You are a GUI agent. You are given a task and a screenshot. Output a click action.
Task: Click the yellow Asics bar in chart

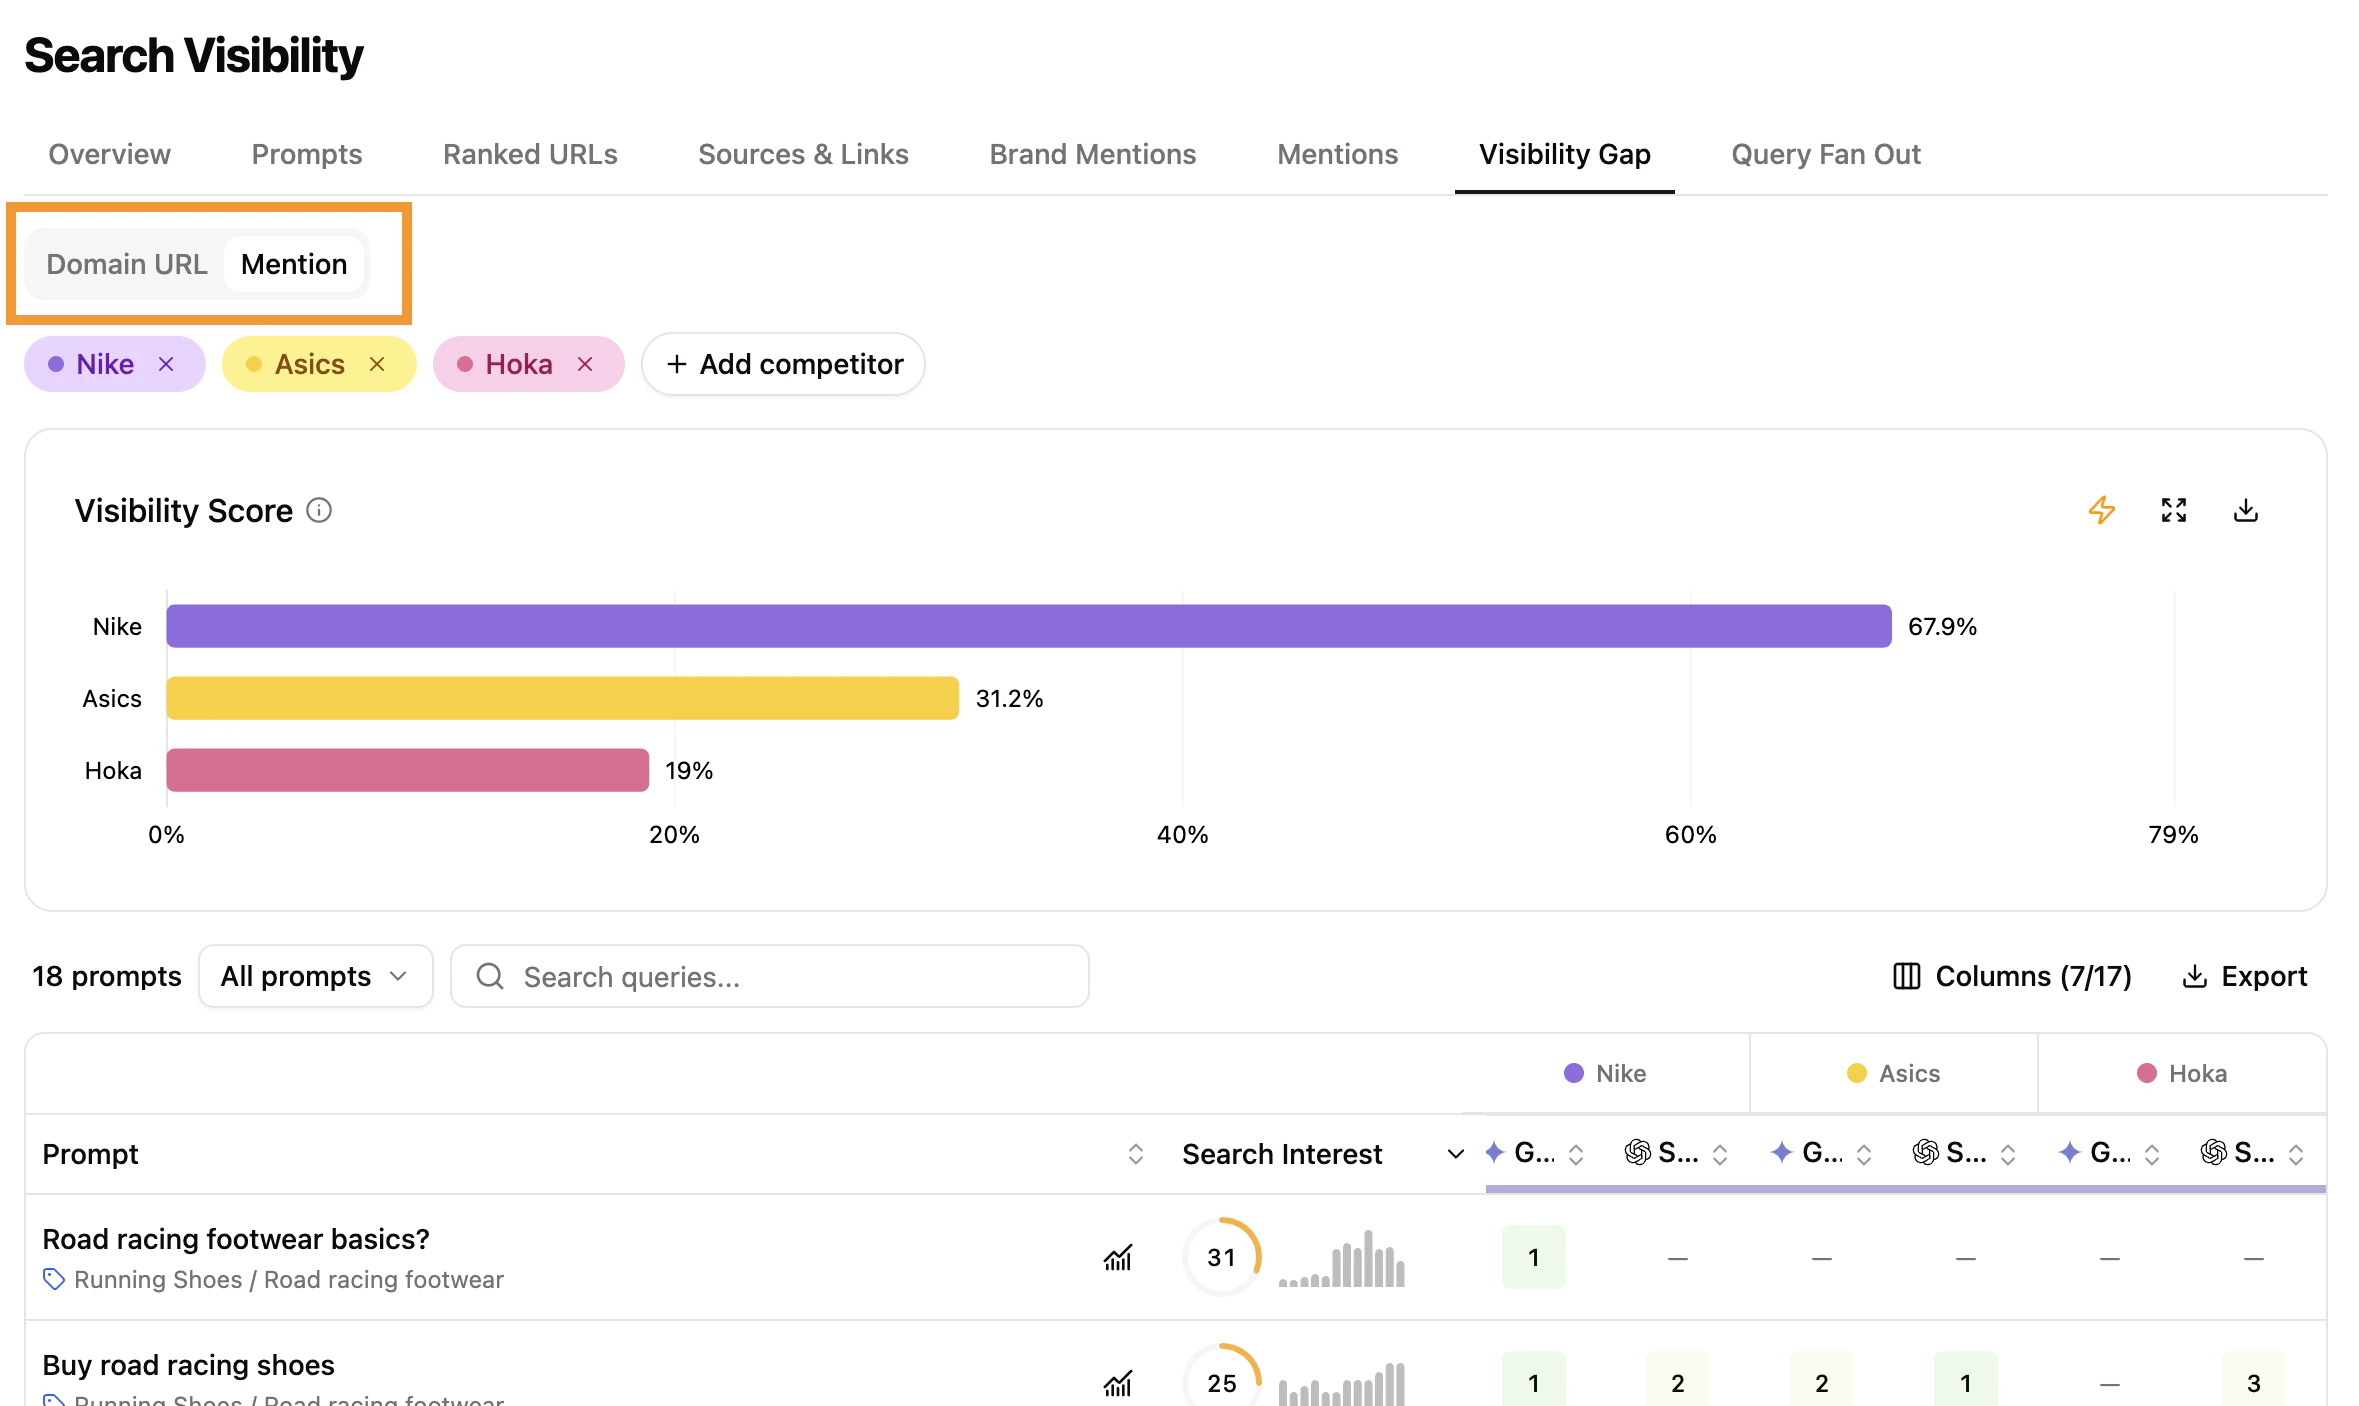click(563, 698)
